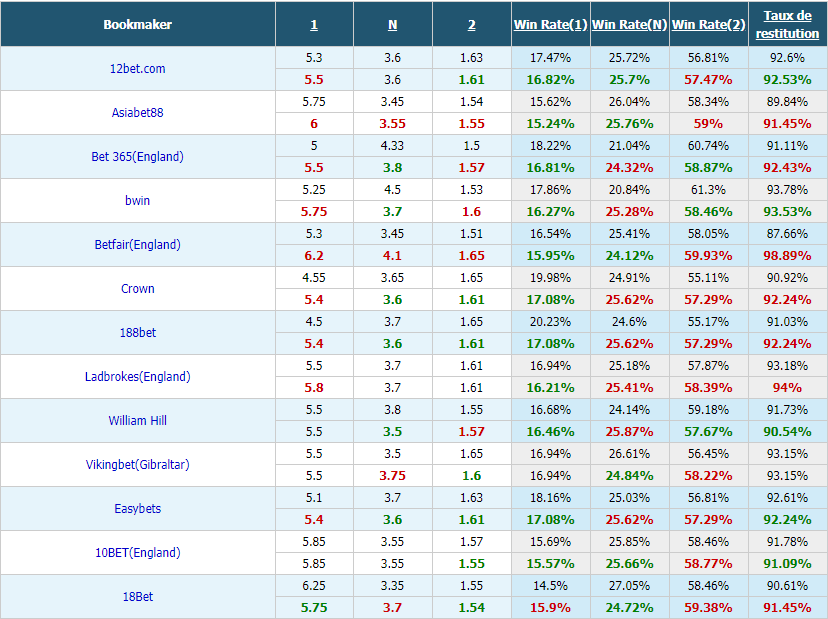Select Asiabet88's 59% win rate
Viewport: 828px width, 619px height.
tap(708, 124)
